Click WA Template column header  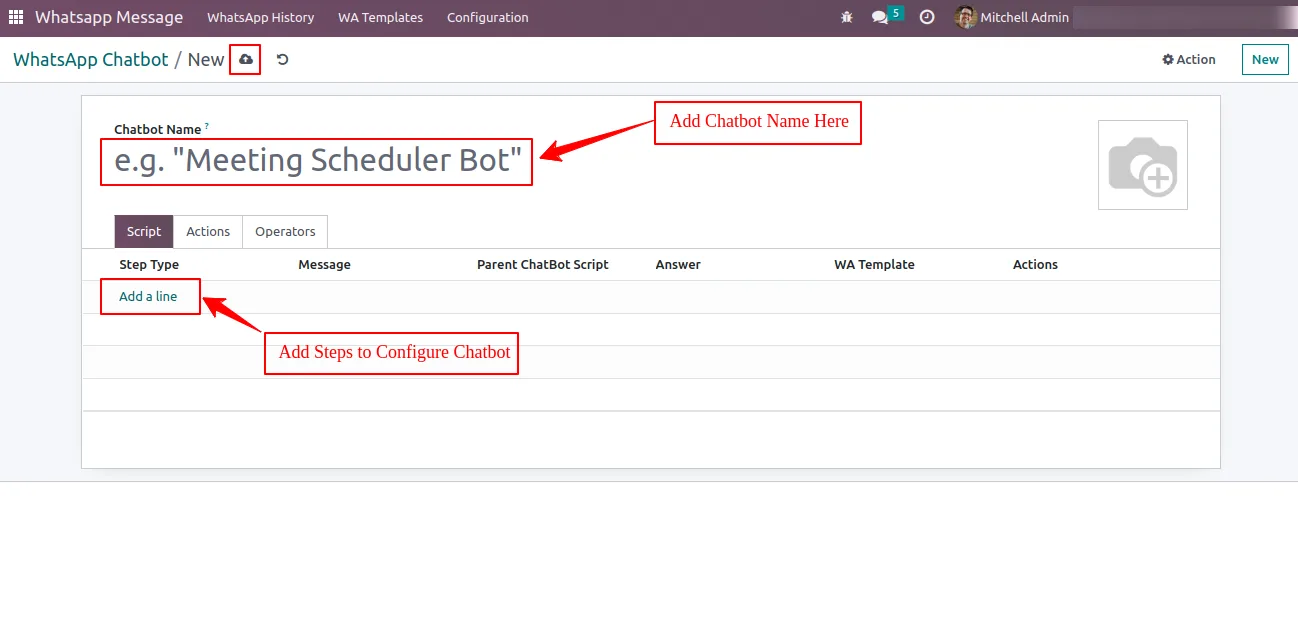(x=875, y=265)
